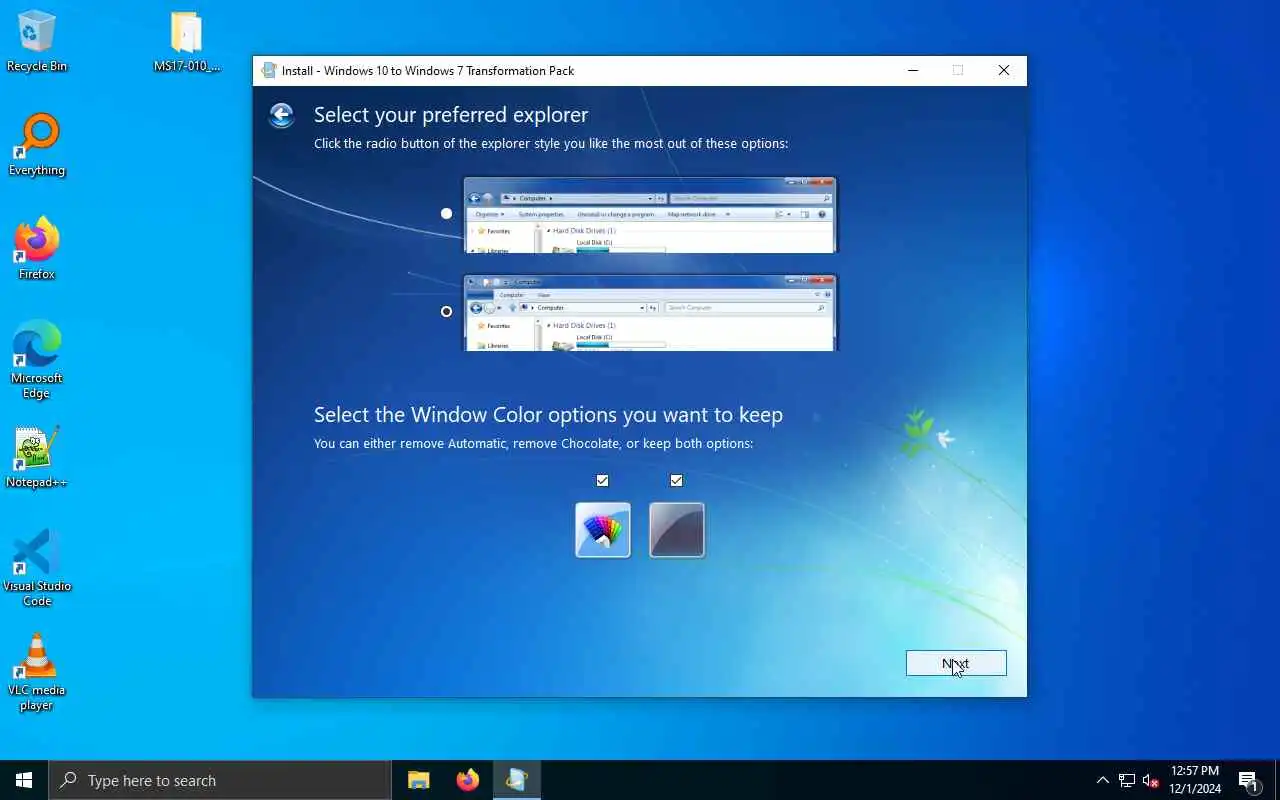This screenshot has width=1280, height=800.
Task: Click the installer icon in taskbar
Action: pyautogui.click(x=516, y=780)
